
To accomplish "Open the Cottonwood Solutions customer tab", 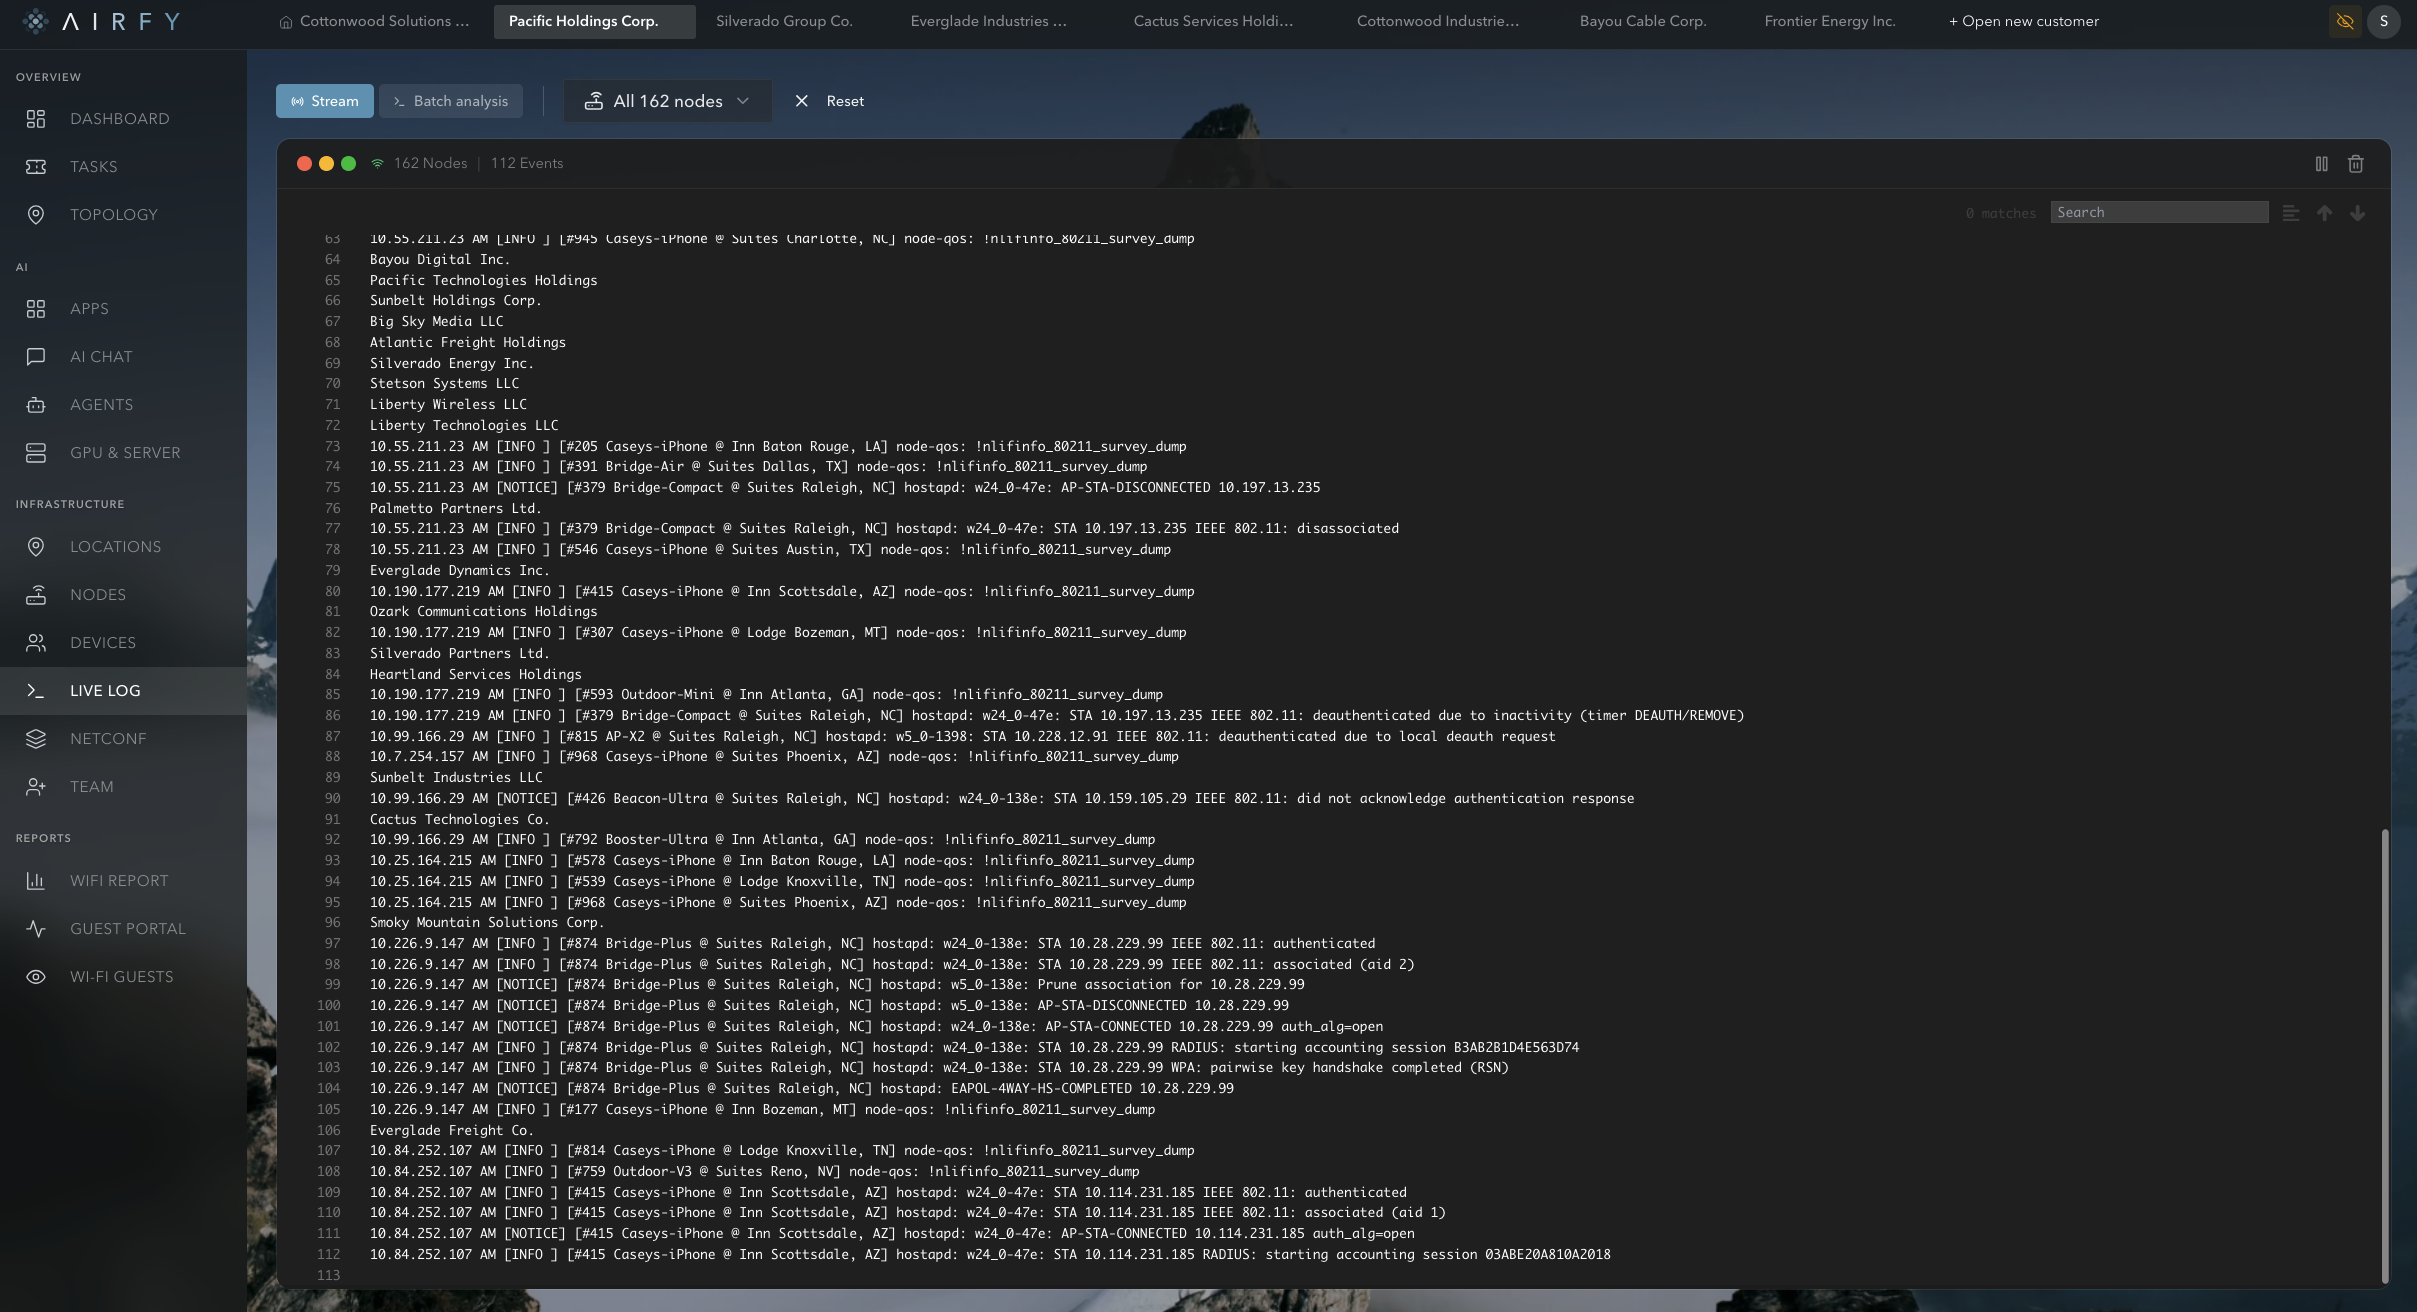I will tap(374, 21).
